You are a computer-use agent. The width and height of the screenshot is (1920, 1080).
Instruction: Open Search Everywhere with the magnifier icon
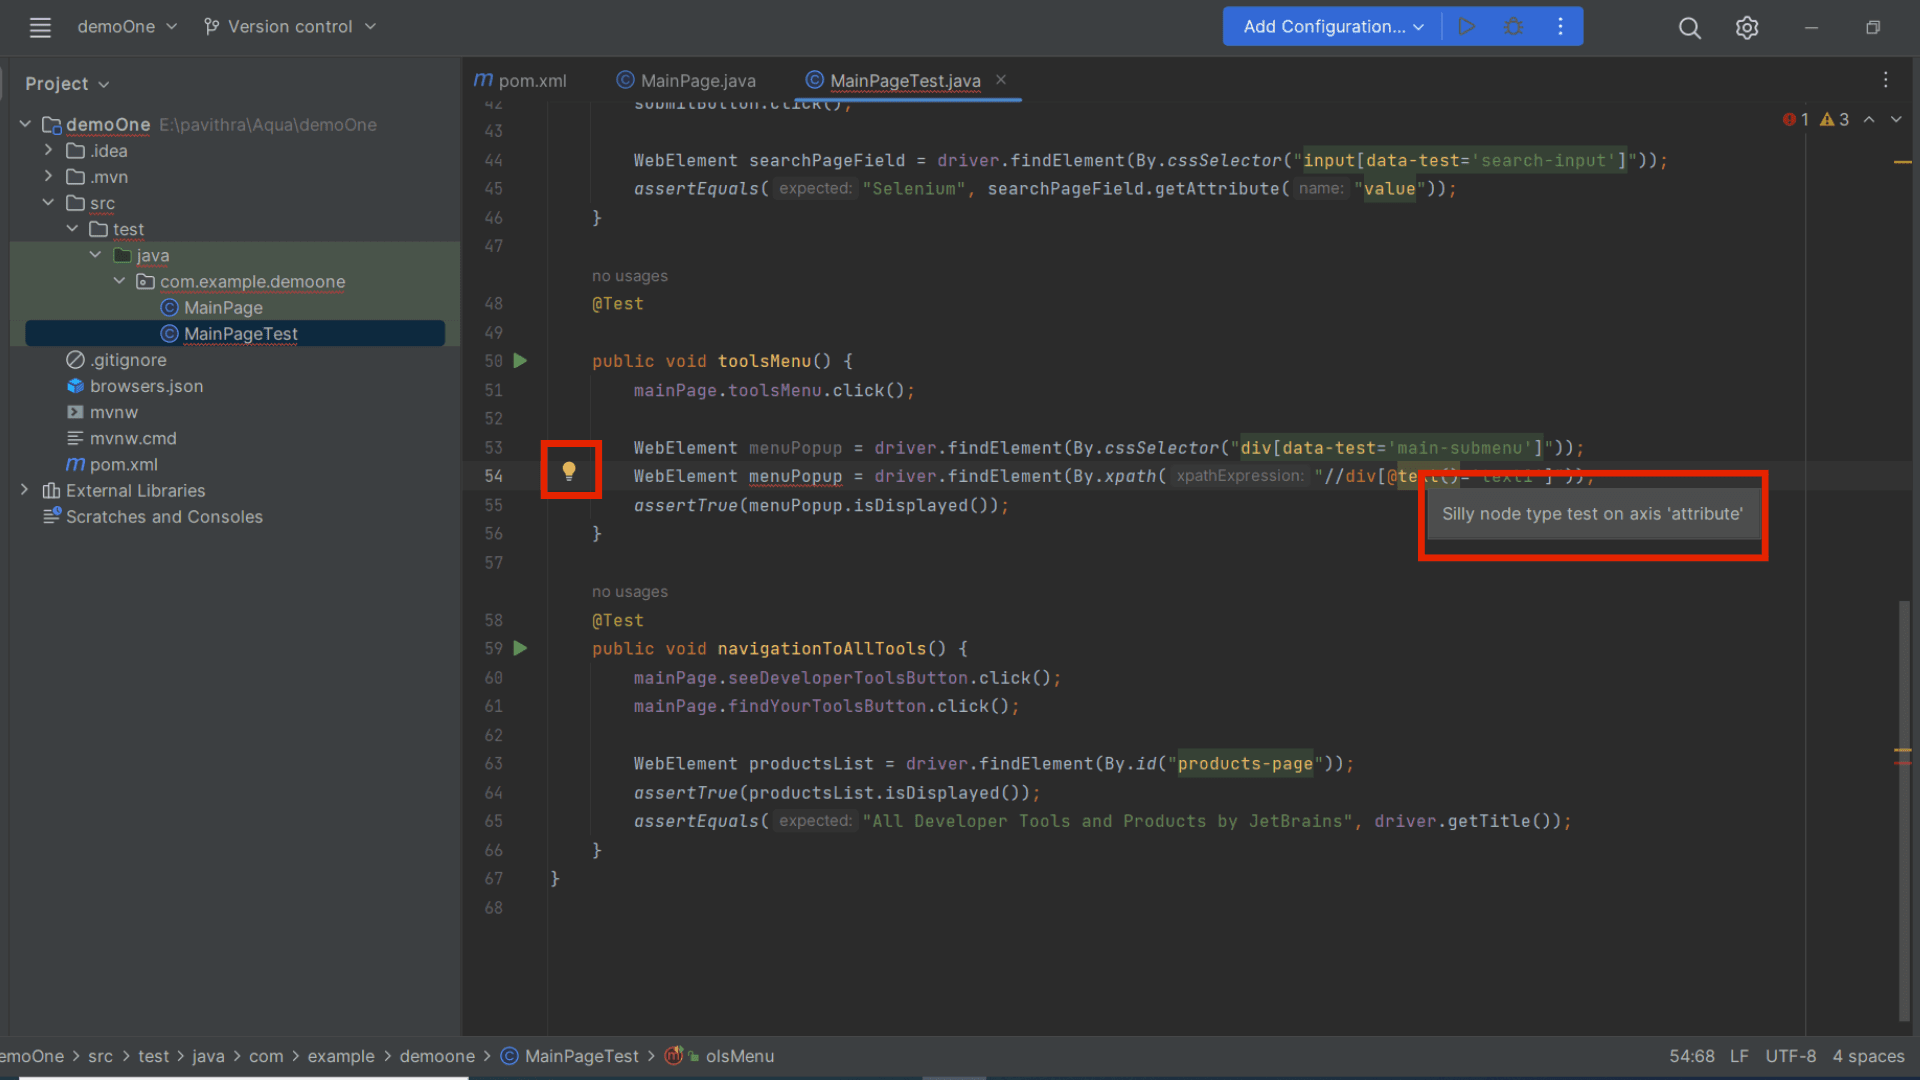point(1689,28)
